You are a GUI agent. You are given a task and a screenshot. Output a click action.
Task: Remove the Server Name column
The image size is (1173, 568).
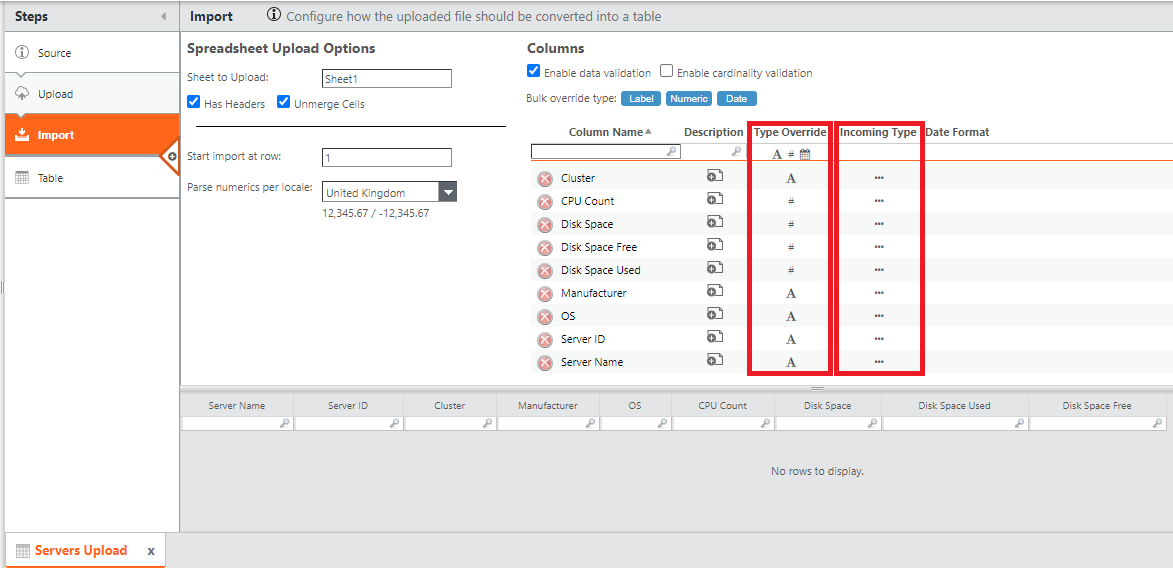click(x=545, y=363)
